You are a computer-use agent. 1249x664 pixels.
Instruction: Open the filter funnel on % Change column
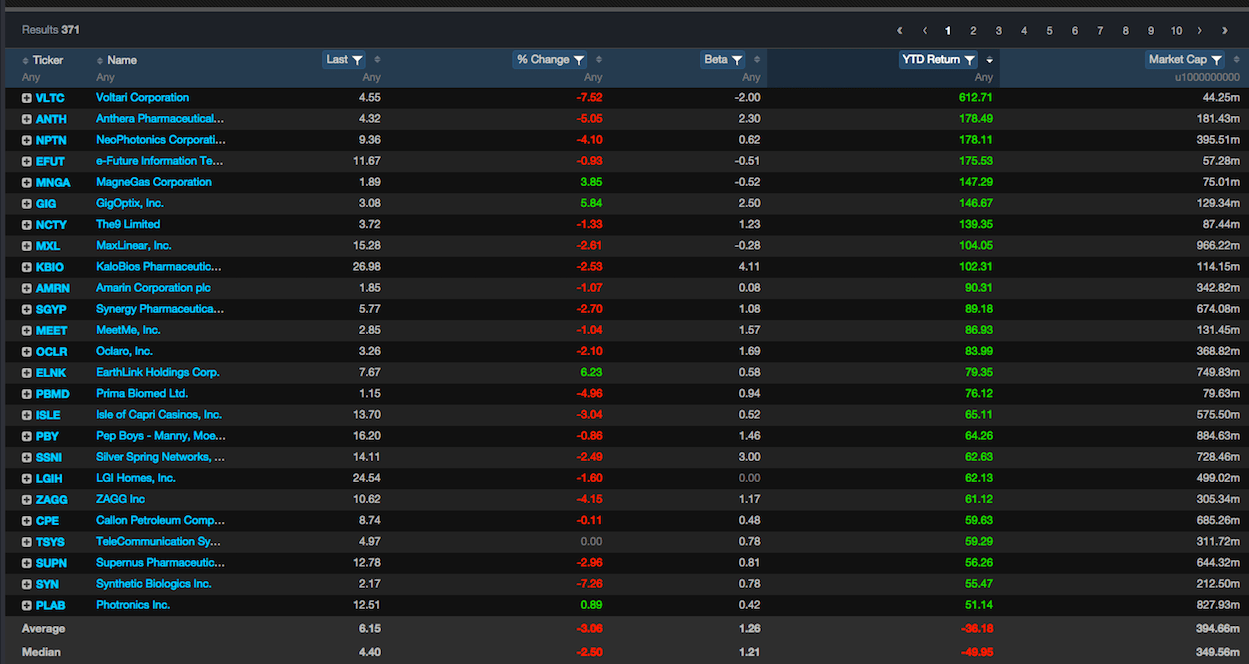pos(579,60)
